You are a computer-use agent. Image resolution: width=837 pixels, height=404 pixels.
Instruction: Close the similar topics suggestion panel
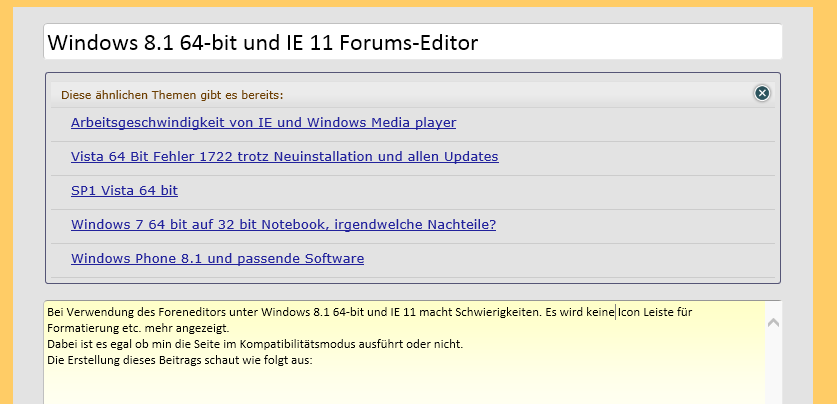tap(762, 93)
